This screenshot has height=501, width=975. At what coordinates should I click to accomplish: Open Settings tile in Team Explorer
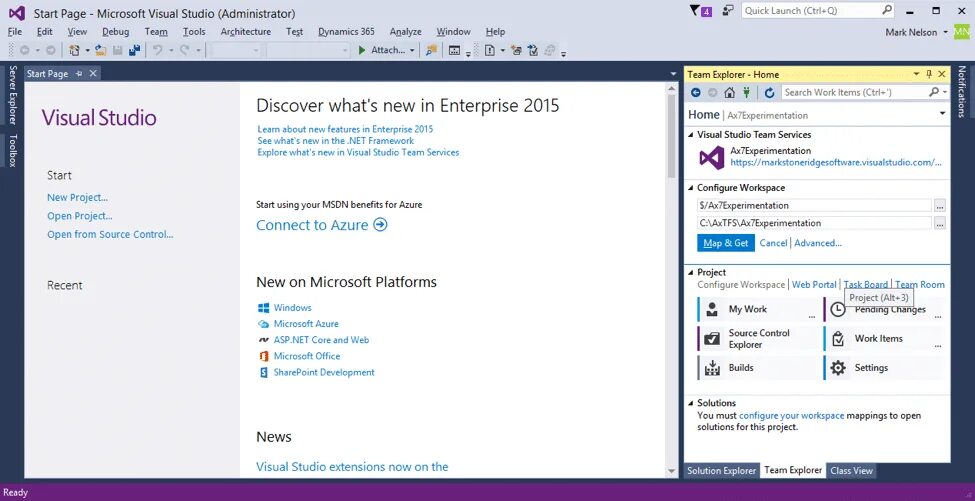point(884,368)
